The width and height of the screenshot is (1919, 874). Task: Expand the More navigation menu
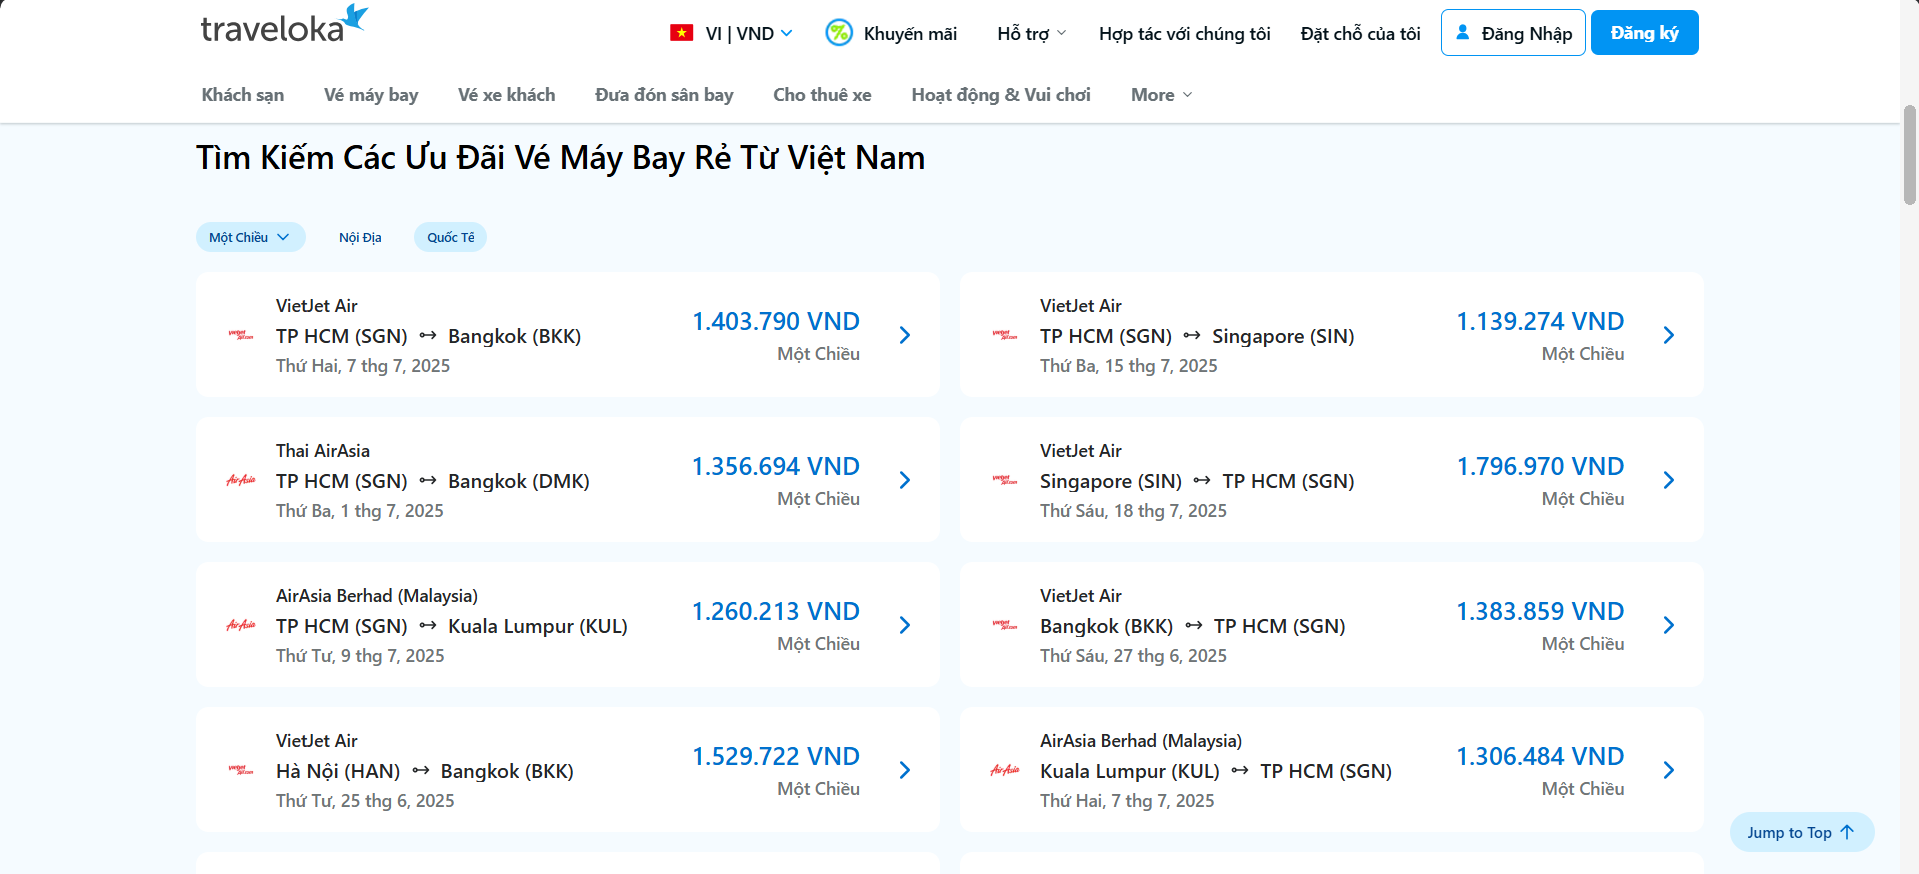(1161, 95)
